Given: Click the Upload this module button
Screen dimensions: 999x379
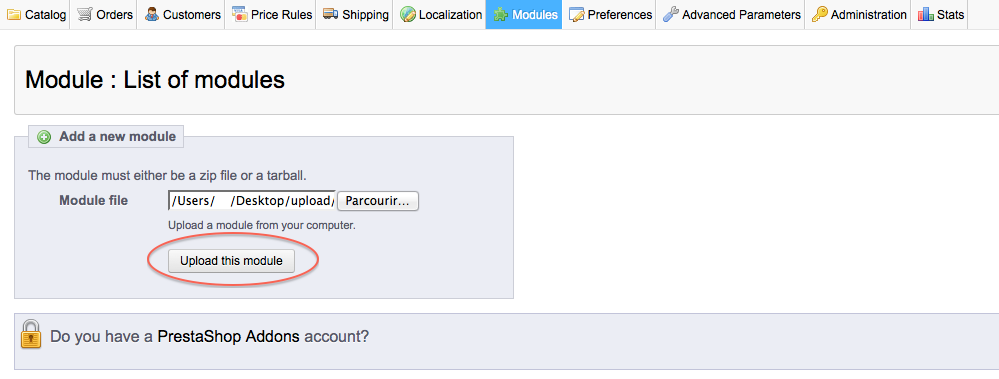Looking at the screenshot, I should (x=231, y=261).
